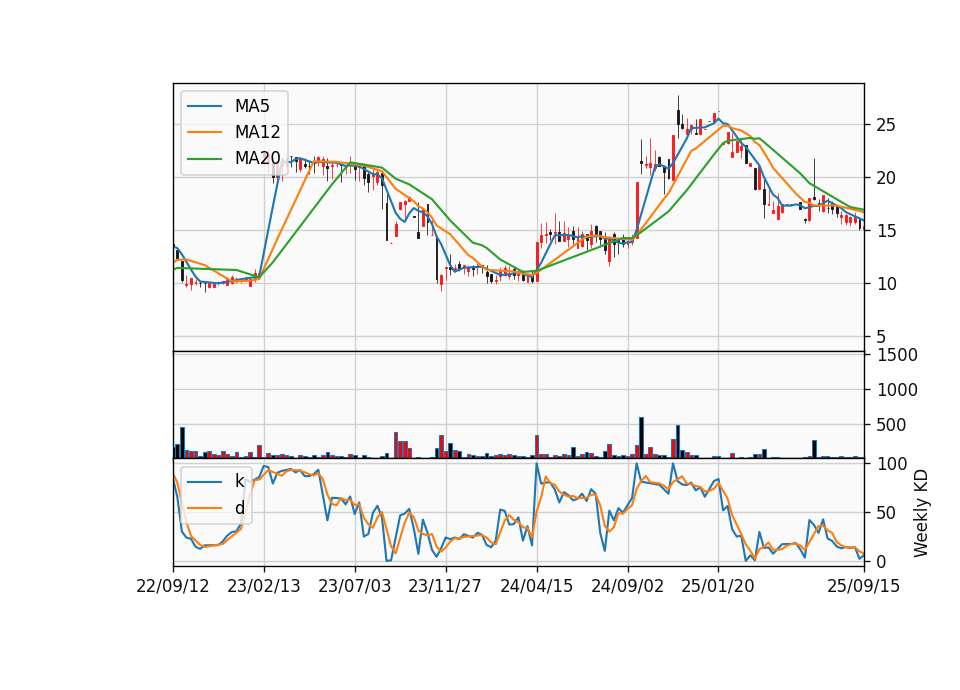
Task: Click the MA5 legend label
Action: (252, 106)
